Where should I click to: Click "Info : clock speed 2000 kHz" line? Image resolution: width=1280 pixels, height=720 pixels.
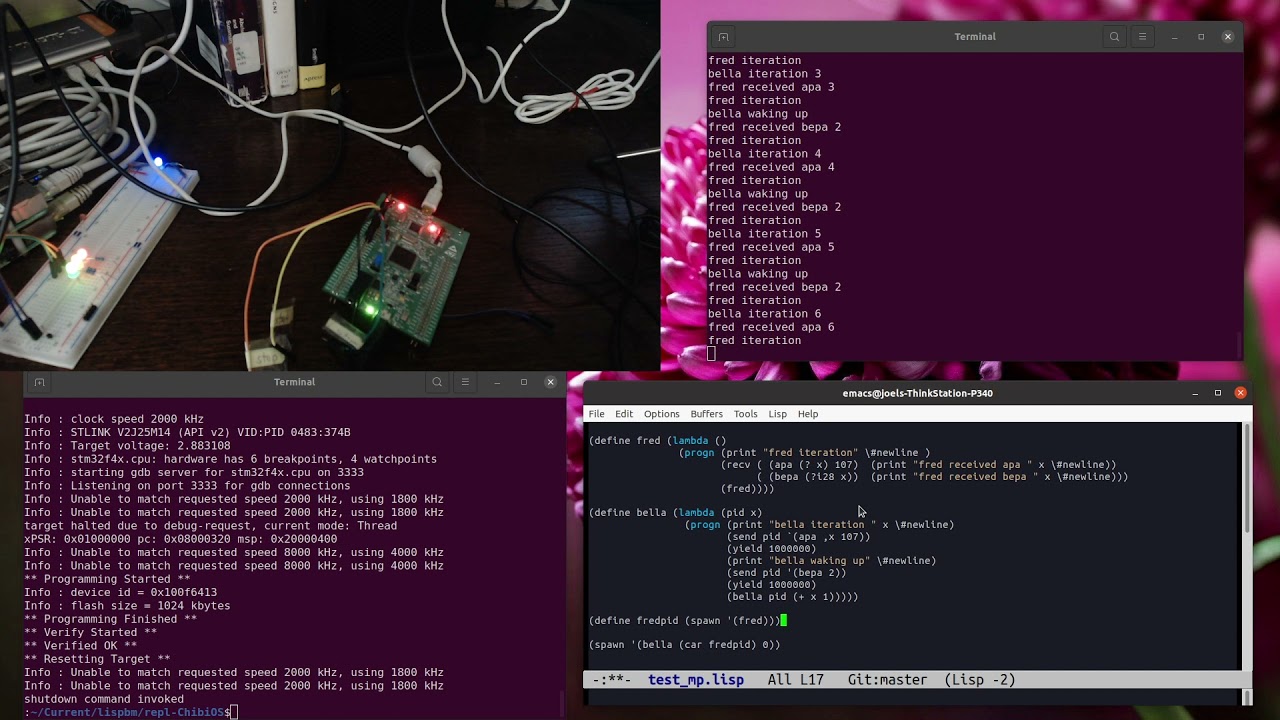click(114, 419)
